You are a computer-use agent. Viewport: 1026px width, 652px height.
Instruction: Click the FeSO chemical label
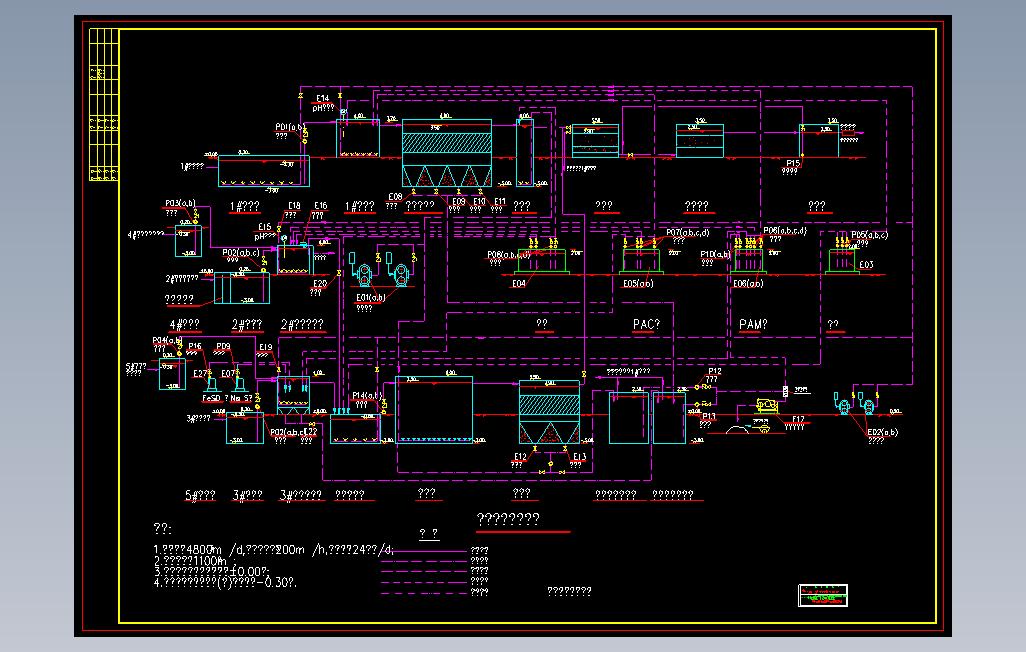[x=211, y=398]
